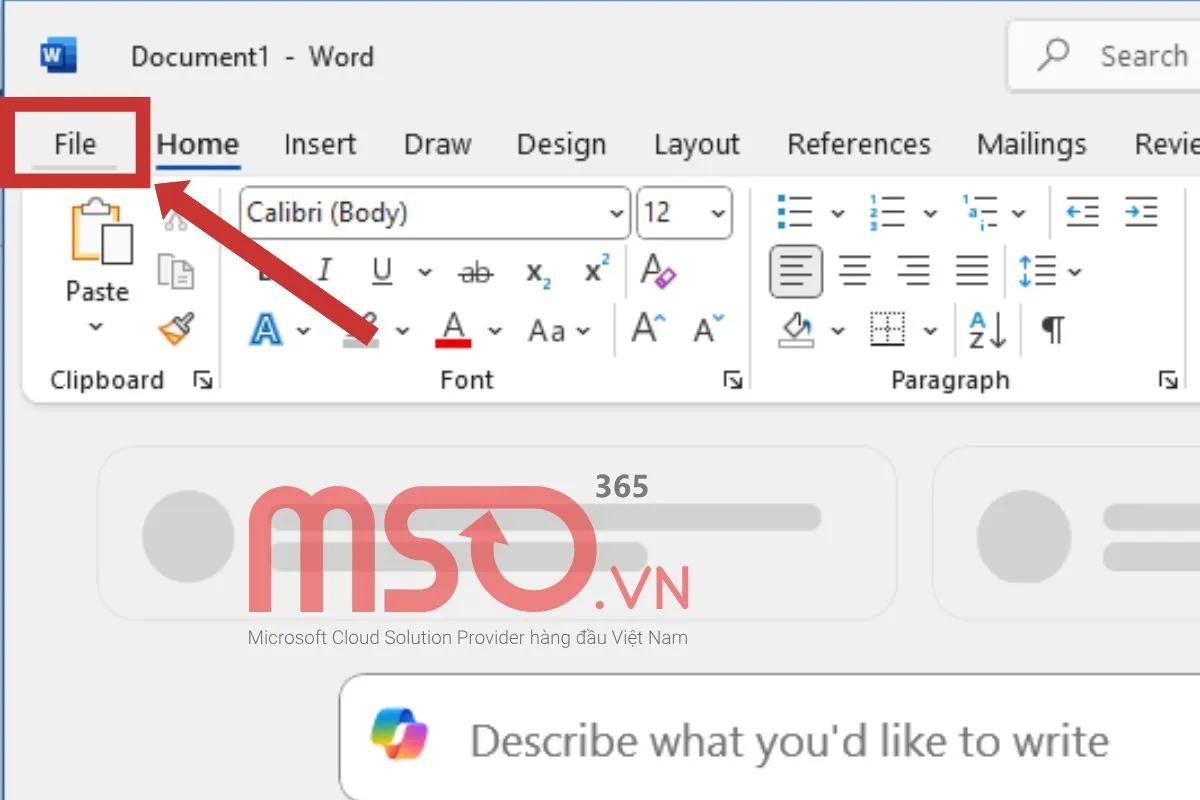Screen dimensions: 1200x800
Task: Expand shading color arrow
Action: click(838, 331)
